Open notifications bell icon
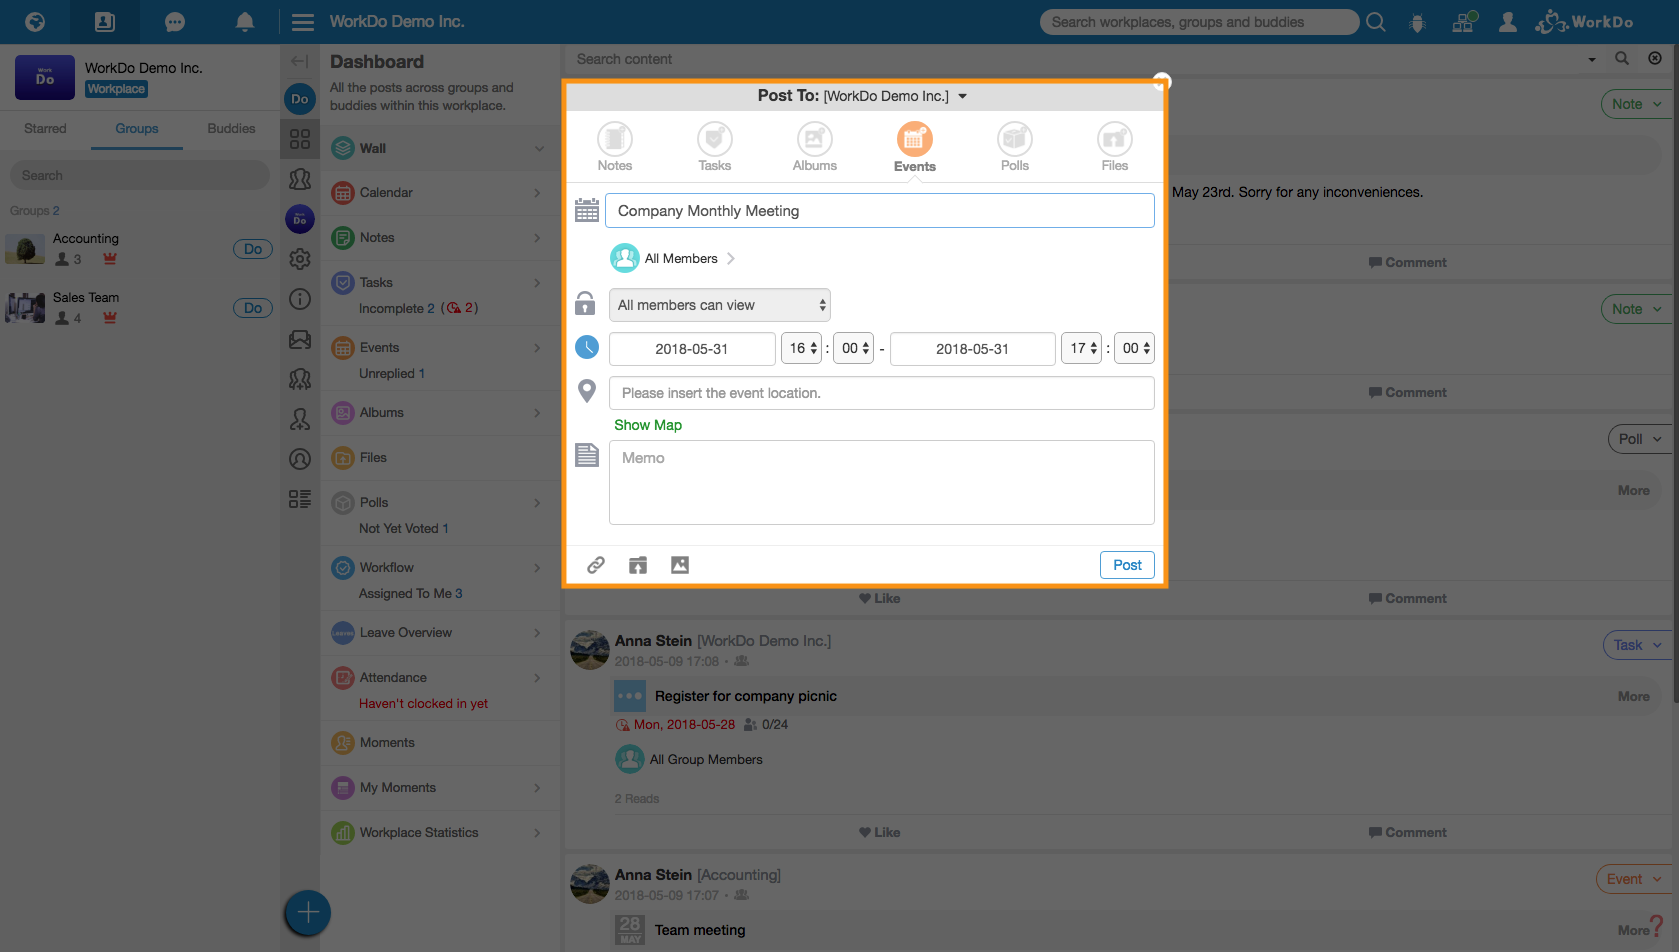 245,22
